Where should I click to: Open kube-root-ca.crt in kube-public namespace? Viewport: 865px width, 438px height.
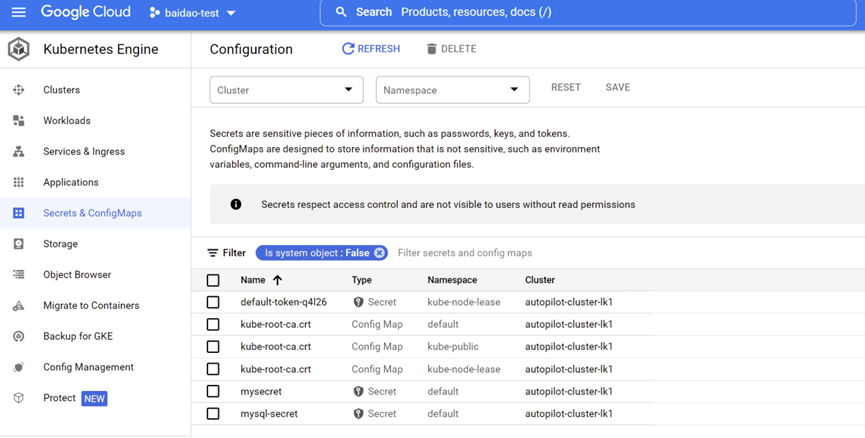275,346
